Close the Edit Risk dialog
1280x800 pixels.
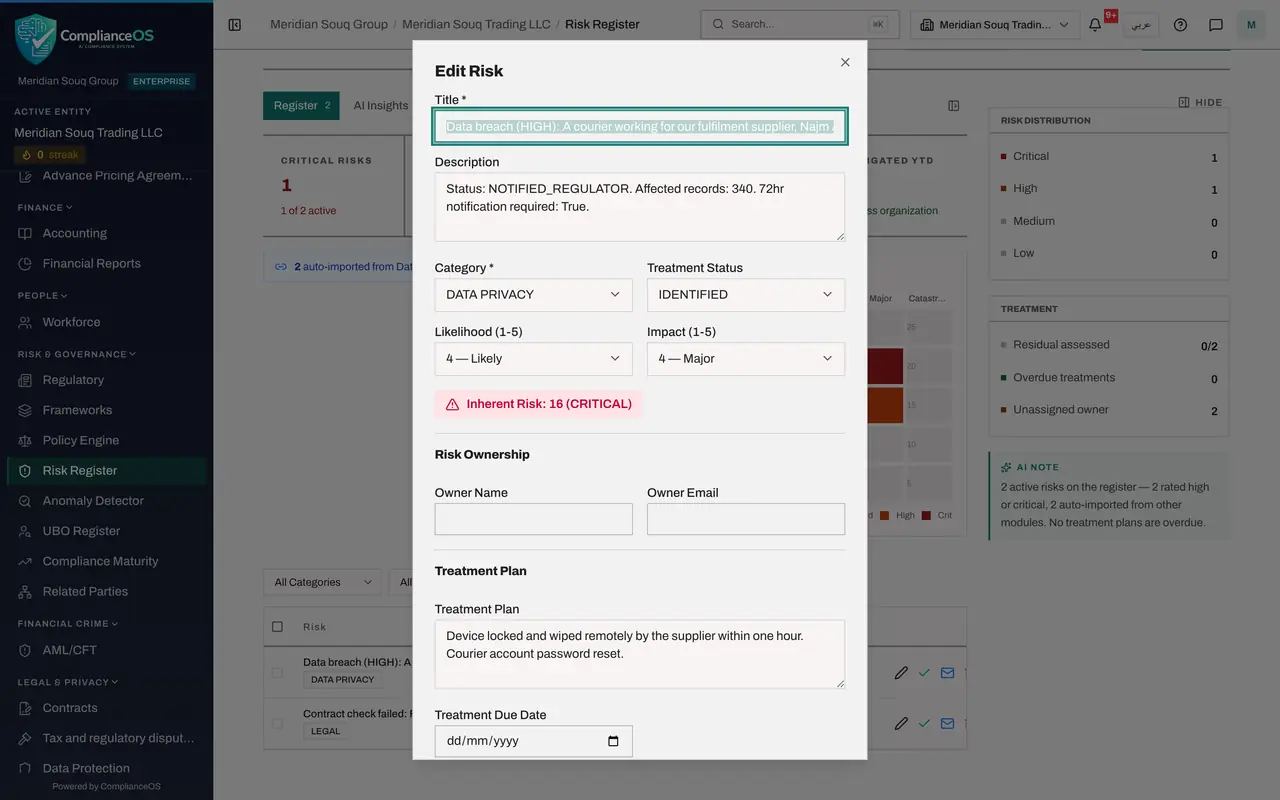pyautogui.click(x=845, y=62)
